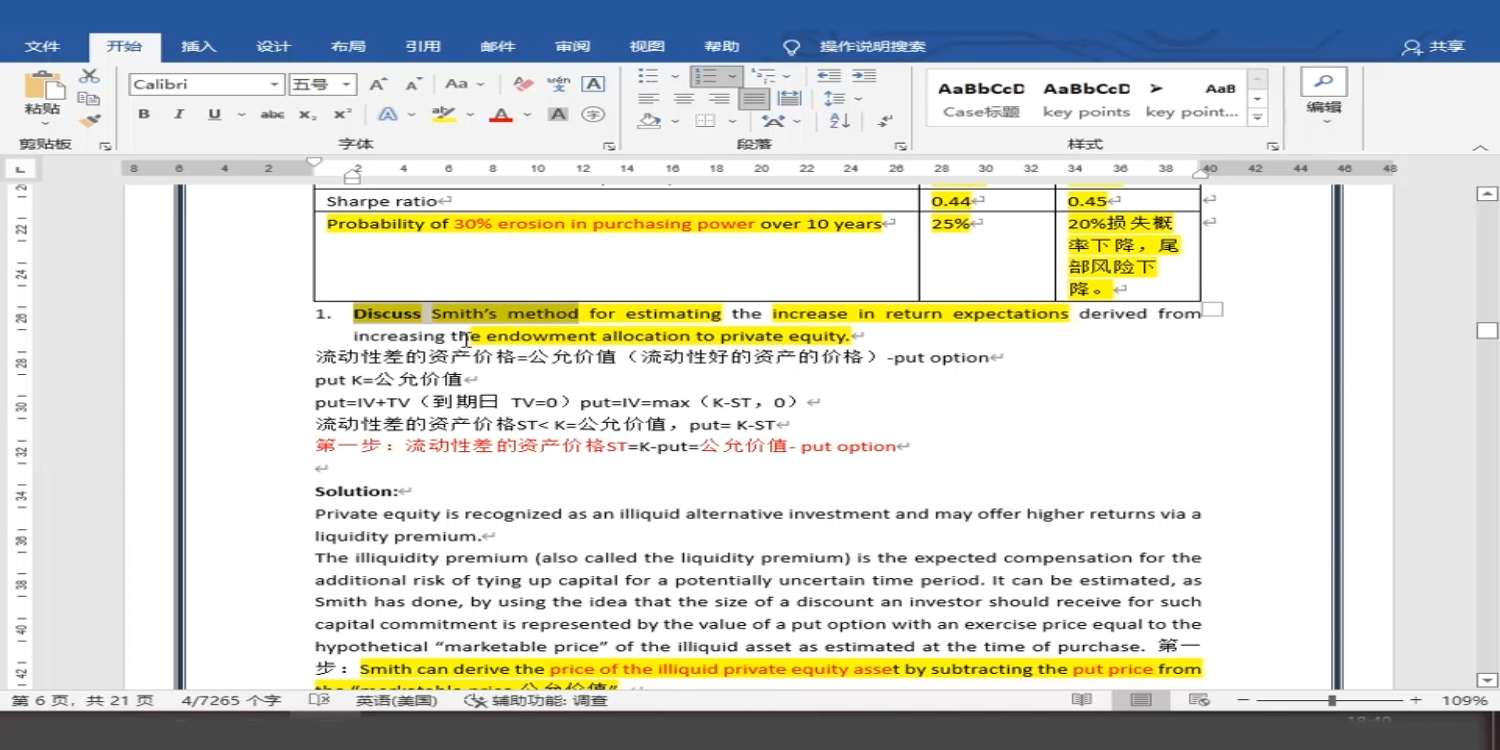Image resolution: width=1500 pixels, height=750 pixels.
Task: Click the Increase Indent icon
Action: click(x=864, y=76)
